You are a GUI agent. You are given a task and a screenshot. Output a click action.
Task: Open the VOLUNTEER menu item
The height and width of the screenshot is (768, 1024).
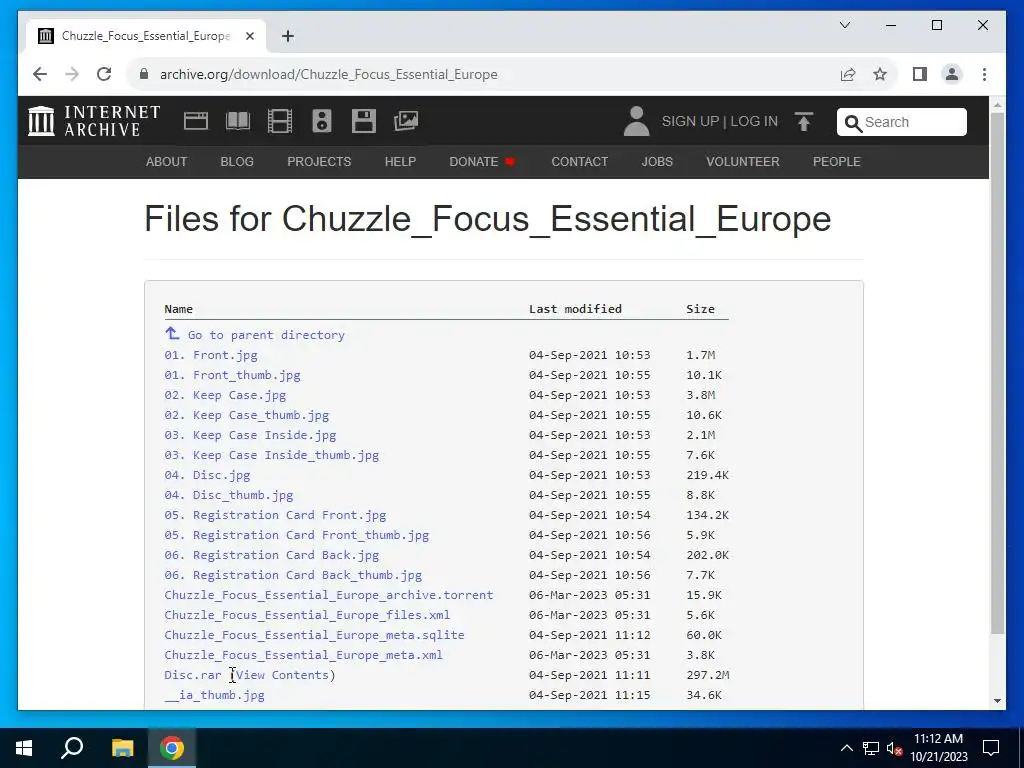[x=743, y=161]
